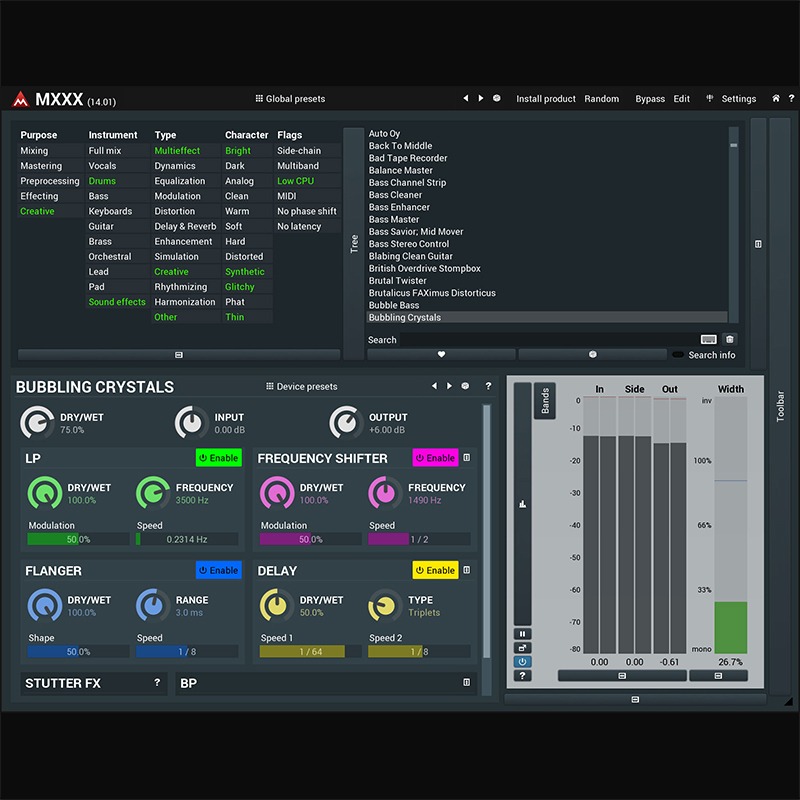Toggle LP Enable button
The image size is (800, 800).
(218, 458)
